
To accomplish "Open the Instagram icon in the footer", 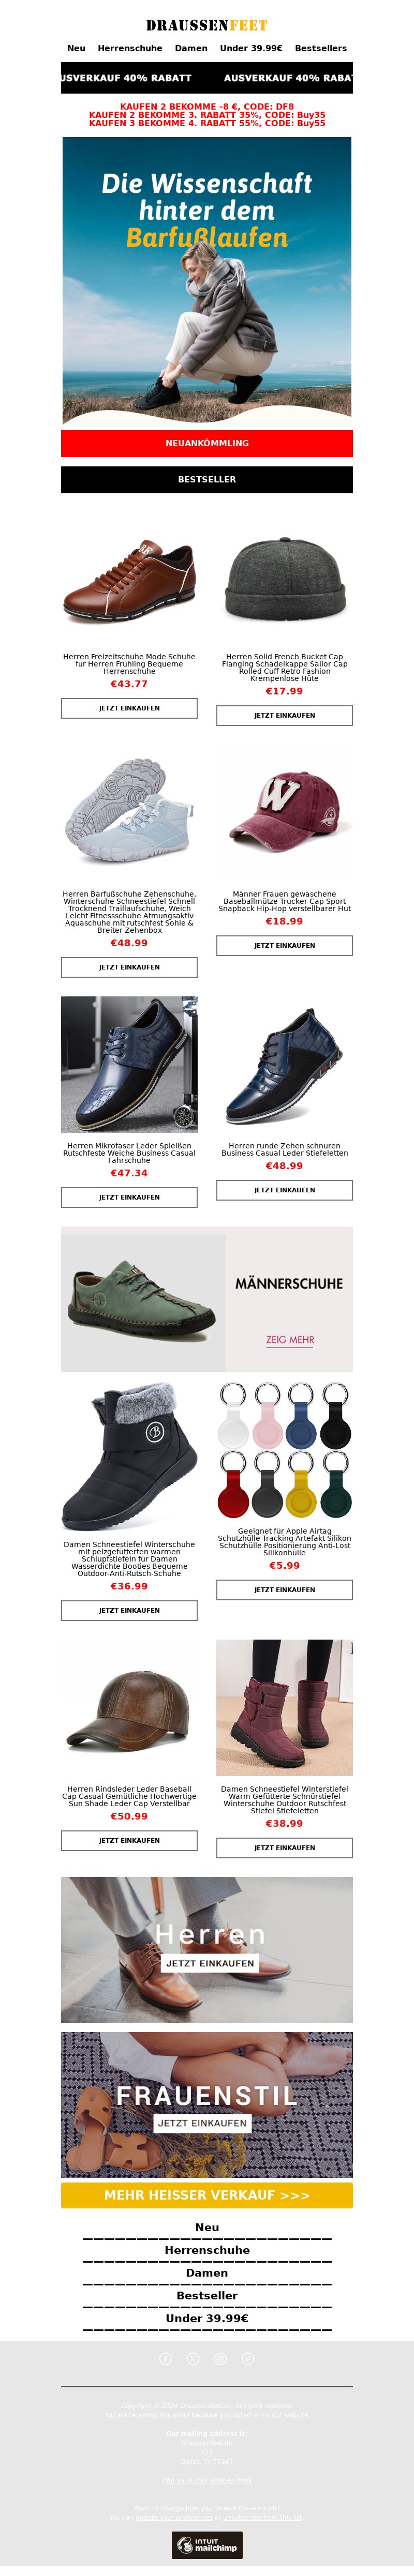I will pos(221,2358).
